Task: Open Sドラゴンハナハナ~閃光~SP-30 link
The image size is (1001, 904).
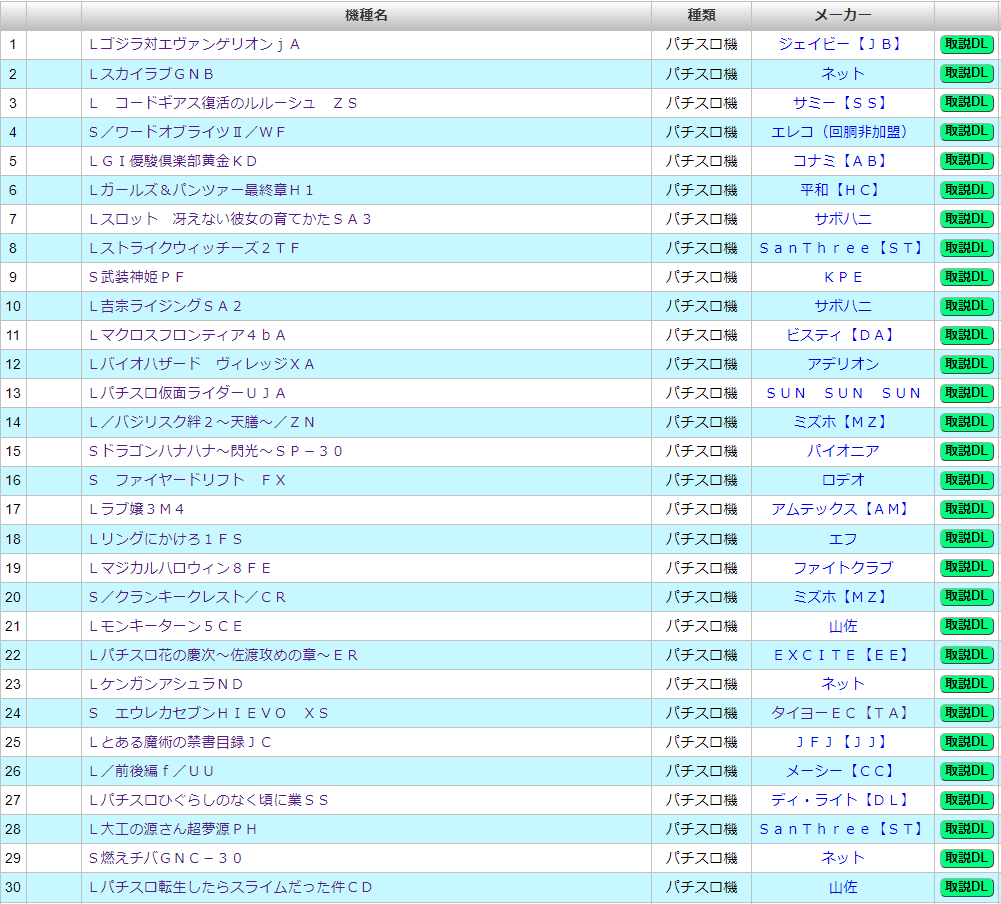Action: pos(216,451)
